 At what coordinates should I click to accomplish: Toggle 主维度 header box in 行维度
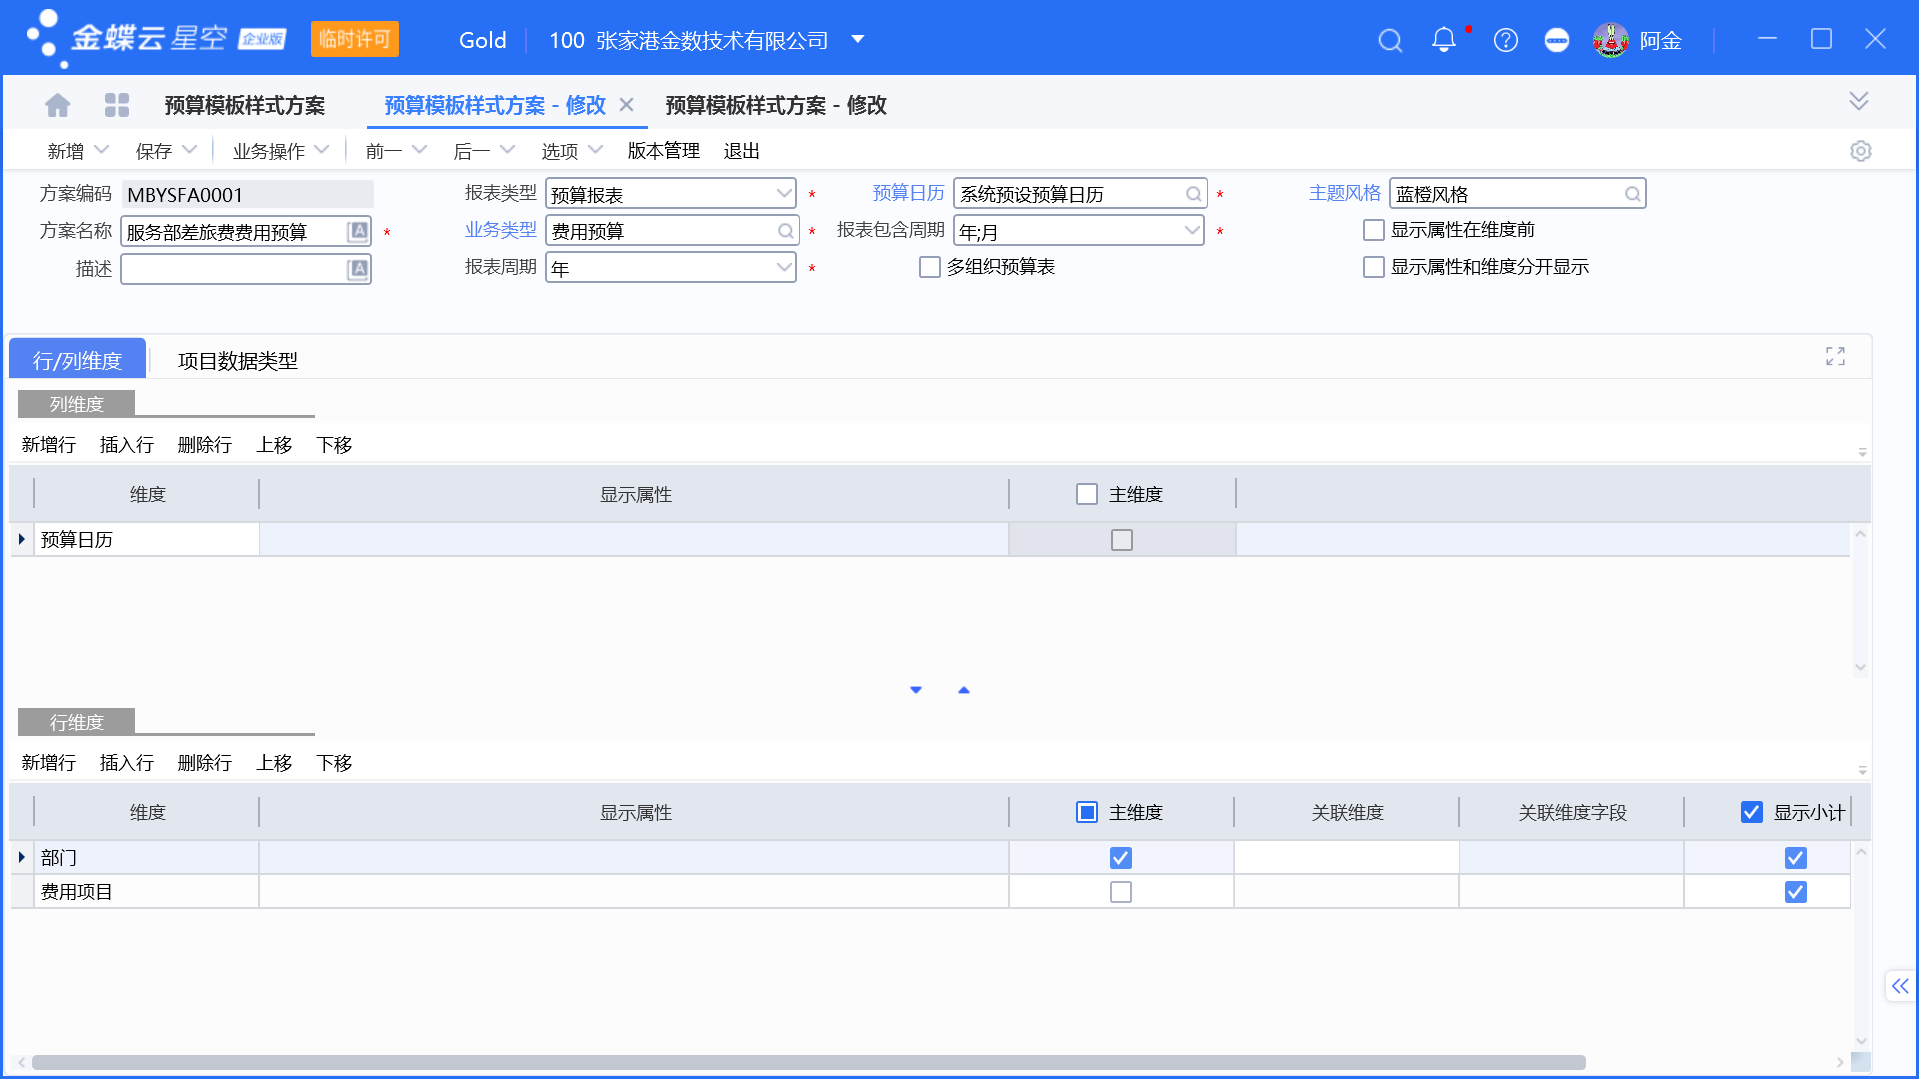tap(1087, 812)
